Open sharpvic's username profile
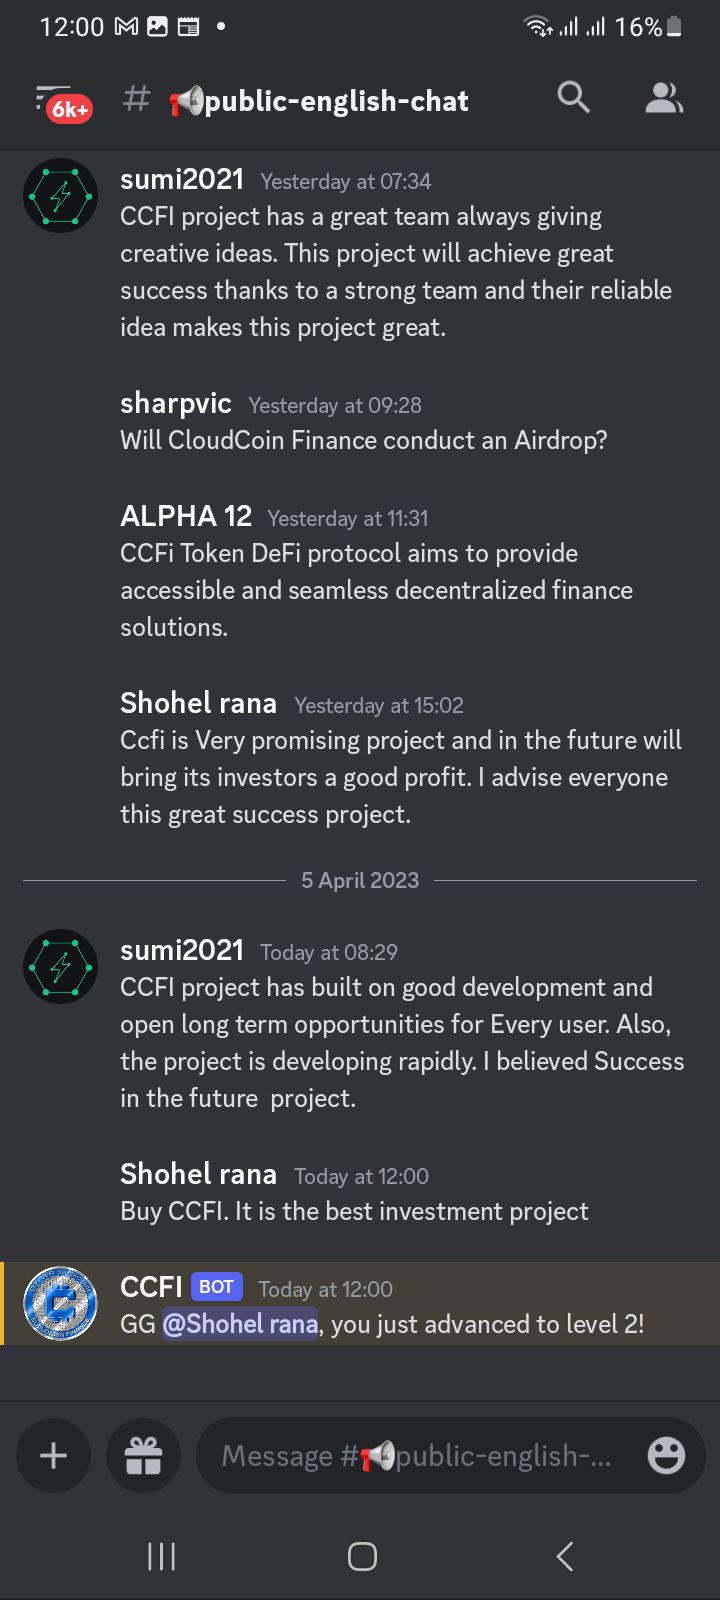 (x=176, y=403)
